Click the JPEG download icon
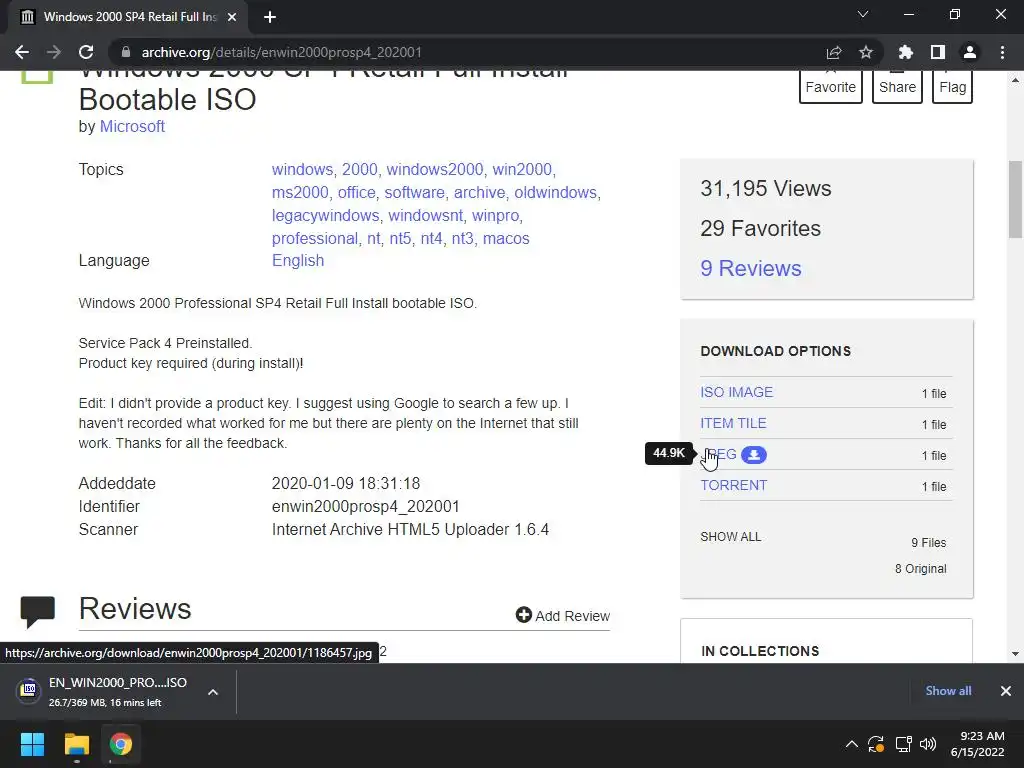 pos(754,455)
